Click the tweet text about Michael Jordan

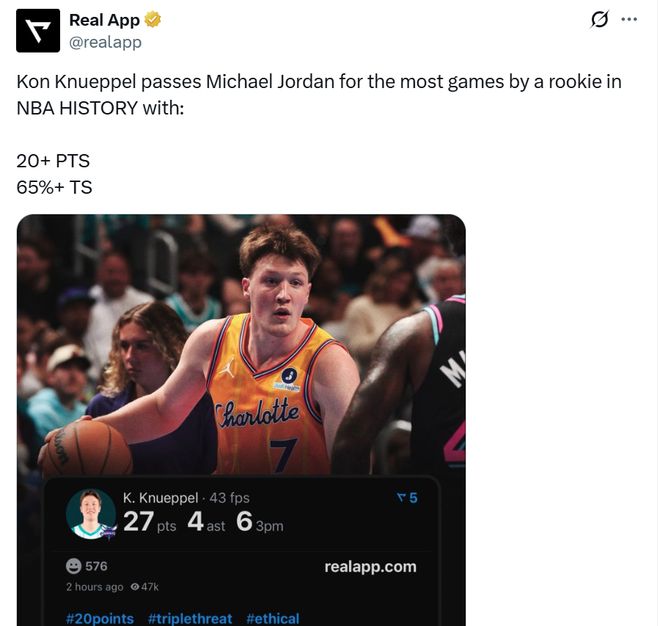[x=318, y=94]
